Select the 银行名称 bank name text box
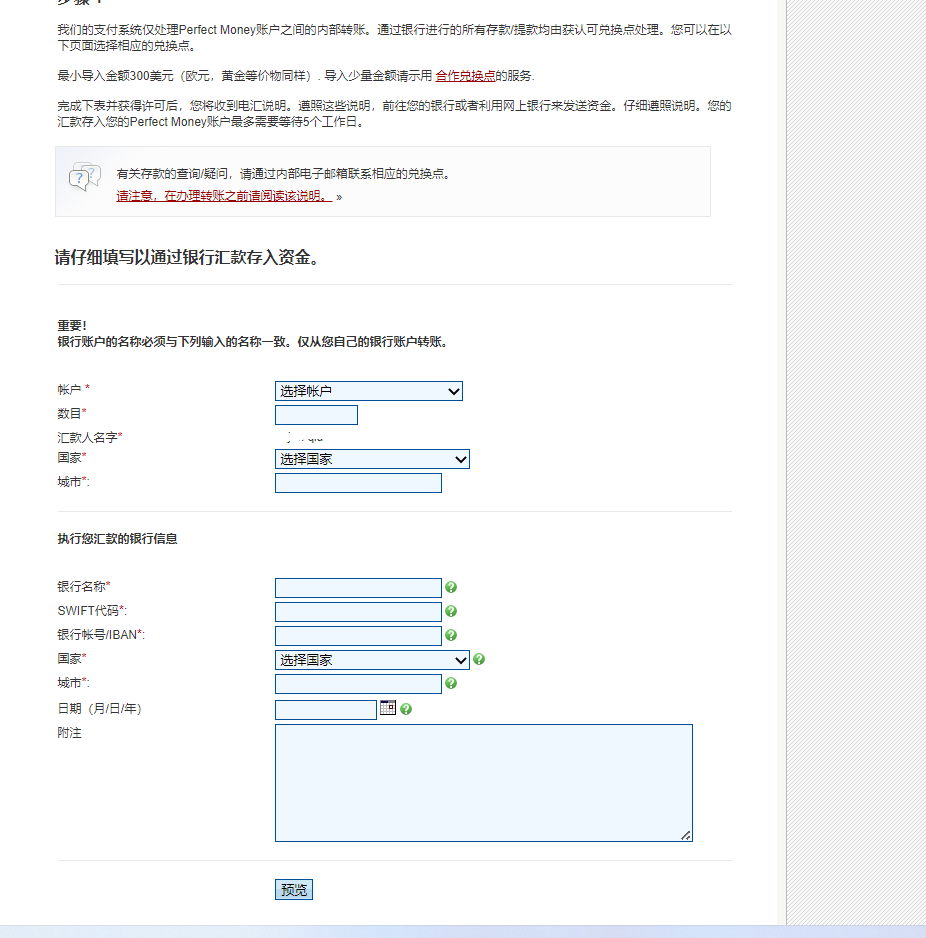The width and height of the screenshot is (926, 938). coord(358,588)
